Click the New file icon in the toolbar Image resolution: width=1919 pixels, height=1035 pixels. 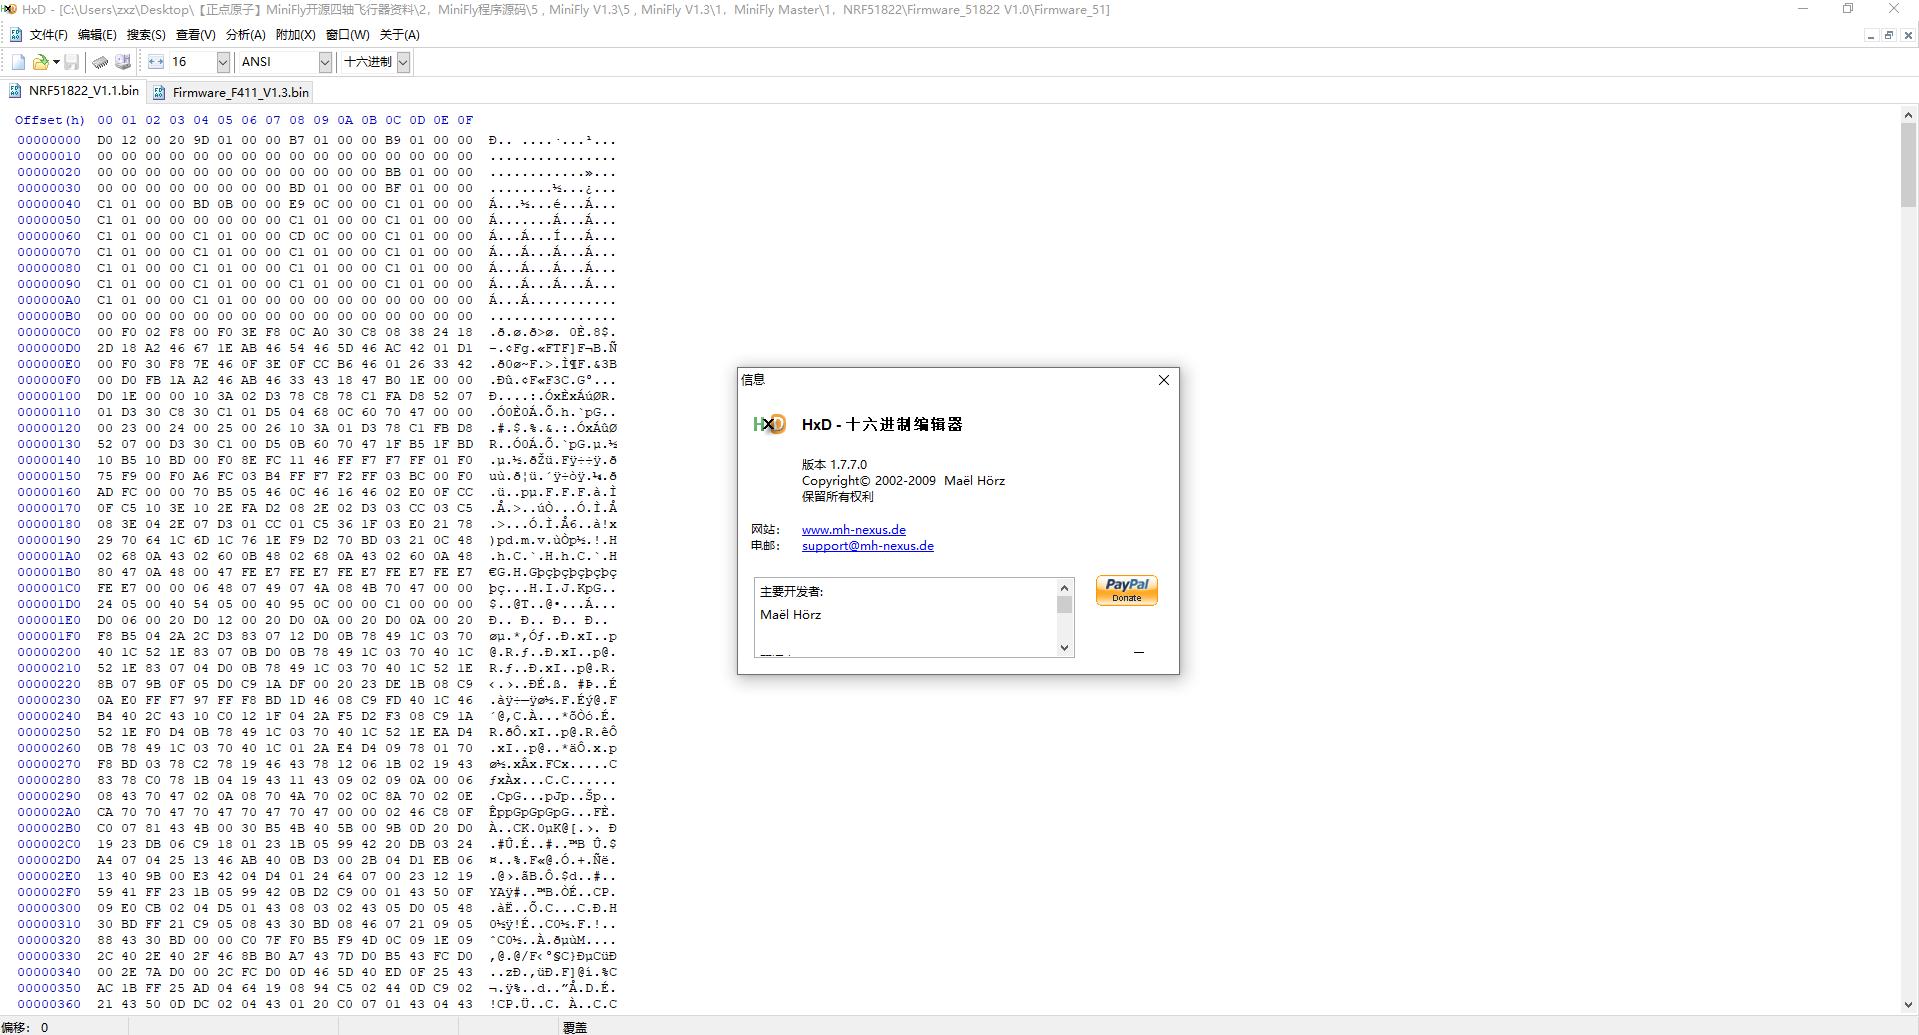pos(18,62)
